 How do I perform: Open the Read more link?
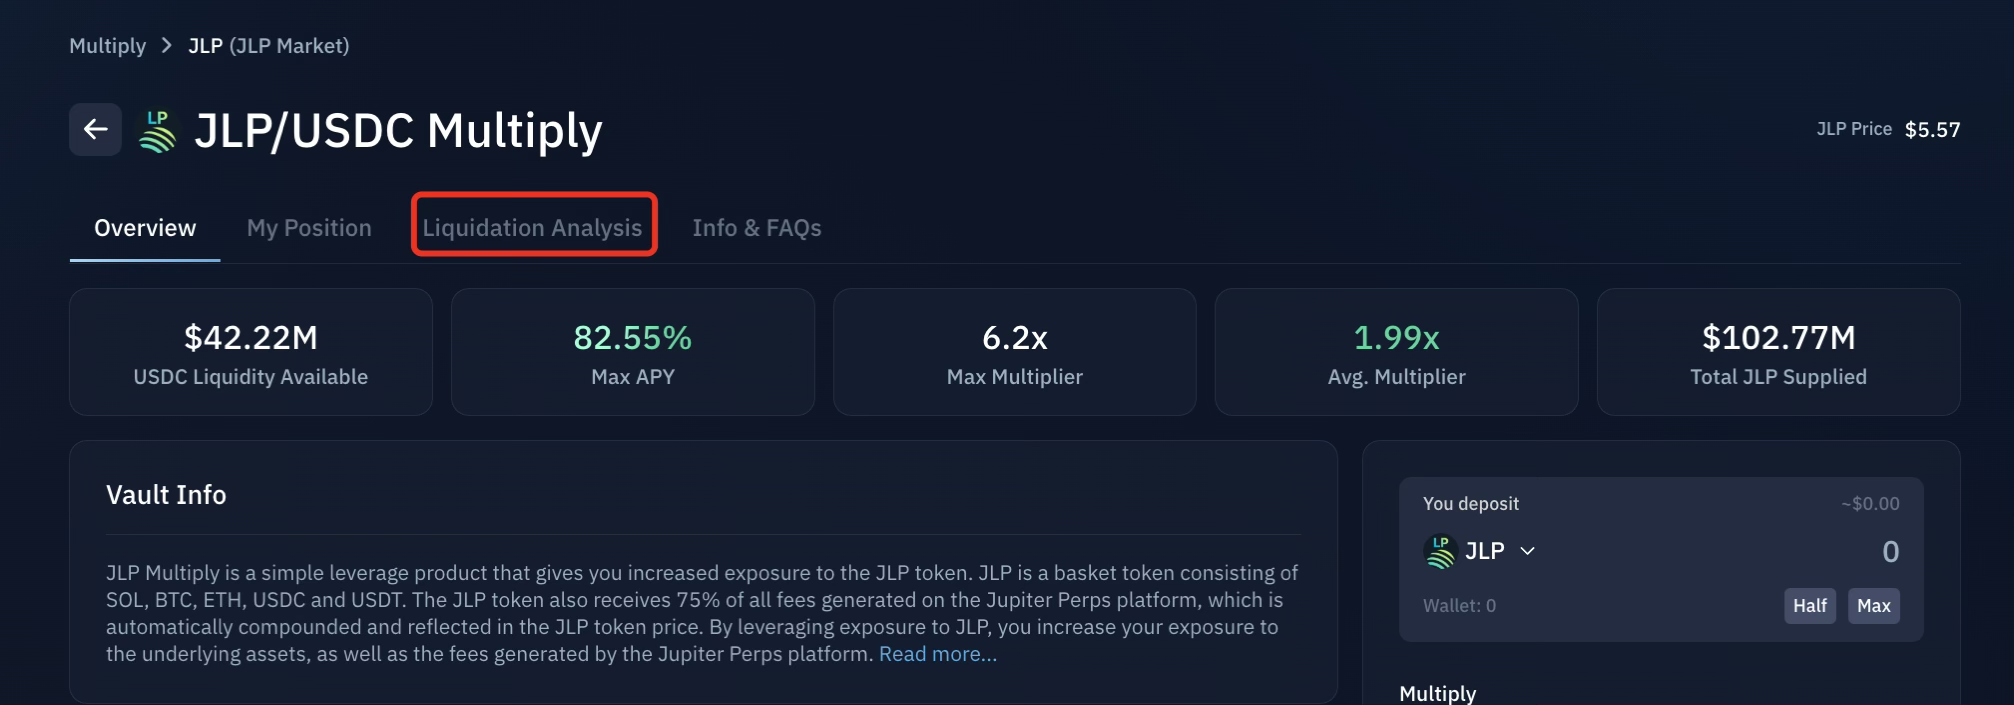937,654
